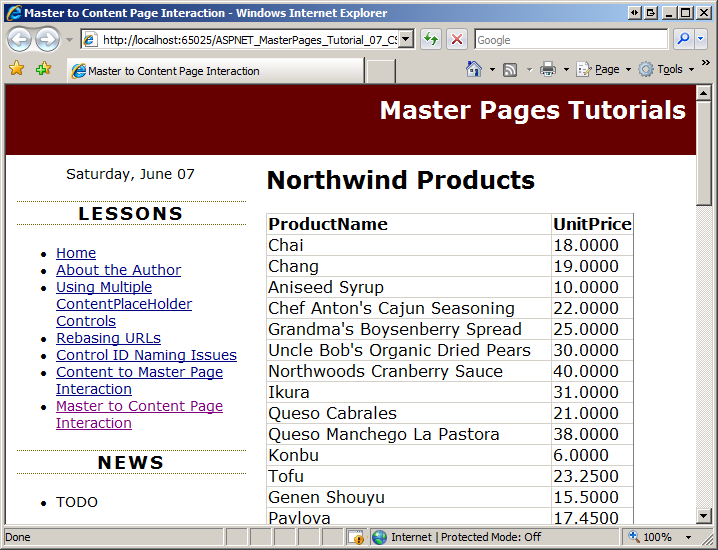Click the Add to Favorites icon
The height and width of the screenshot is (550, 718).
pos(44,69)
